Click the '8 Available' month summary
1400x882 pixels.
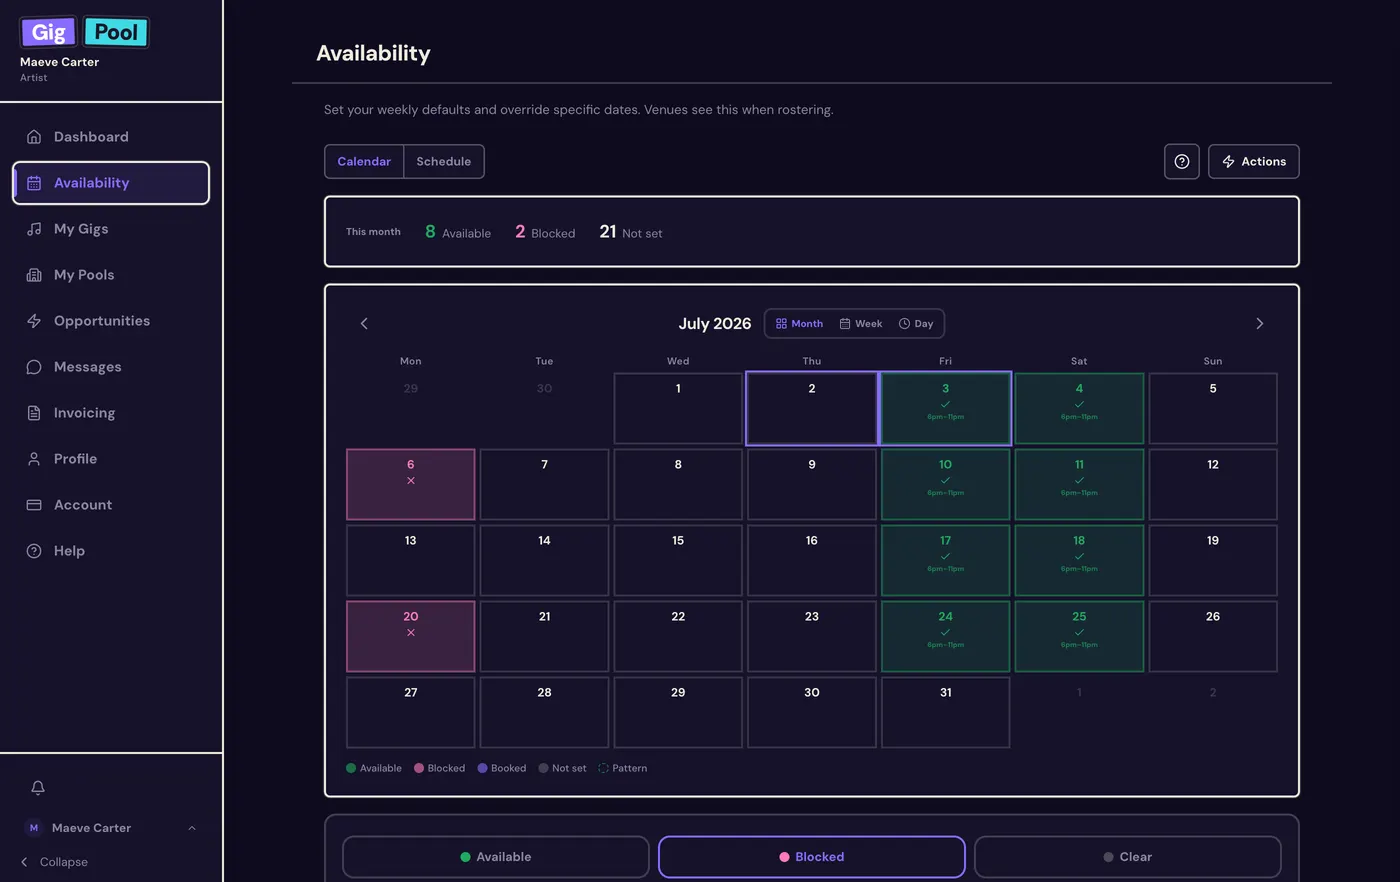click(x=458, y=232)
